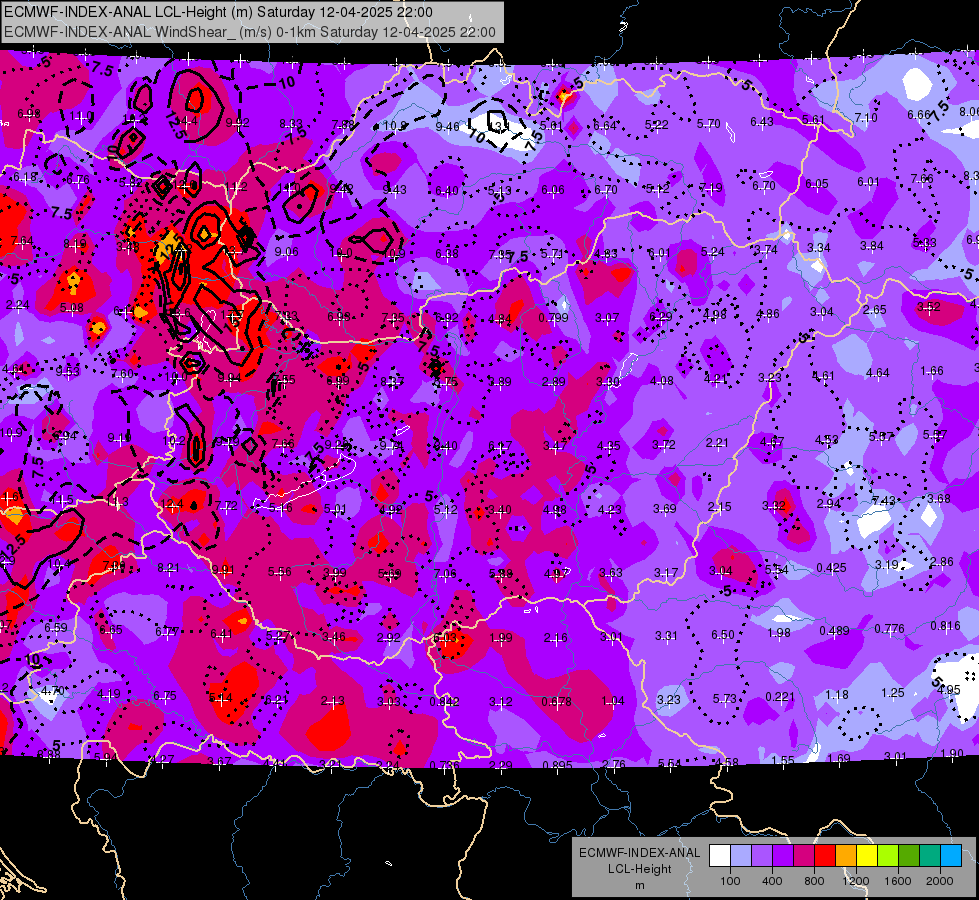Click the legend unit label m
The image size is (979, 900).
coord(640,886)
